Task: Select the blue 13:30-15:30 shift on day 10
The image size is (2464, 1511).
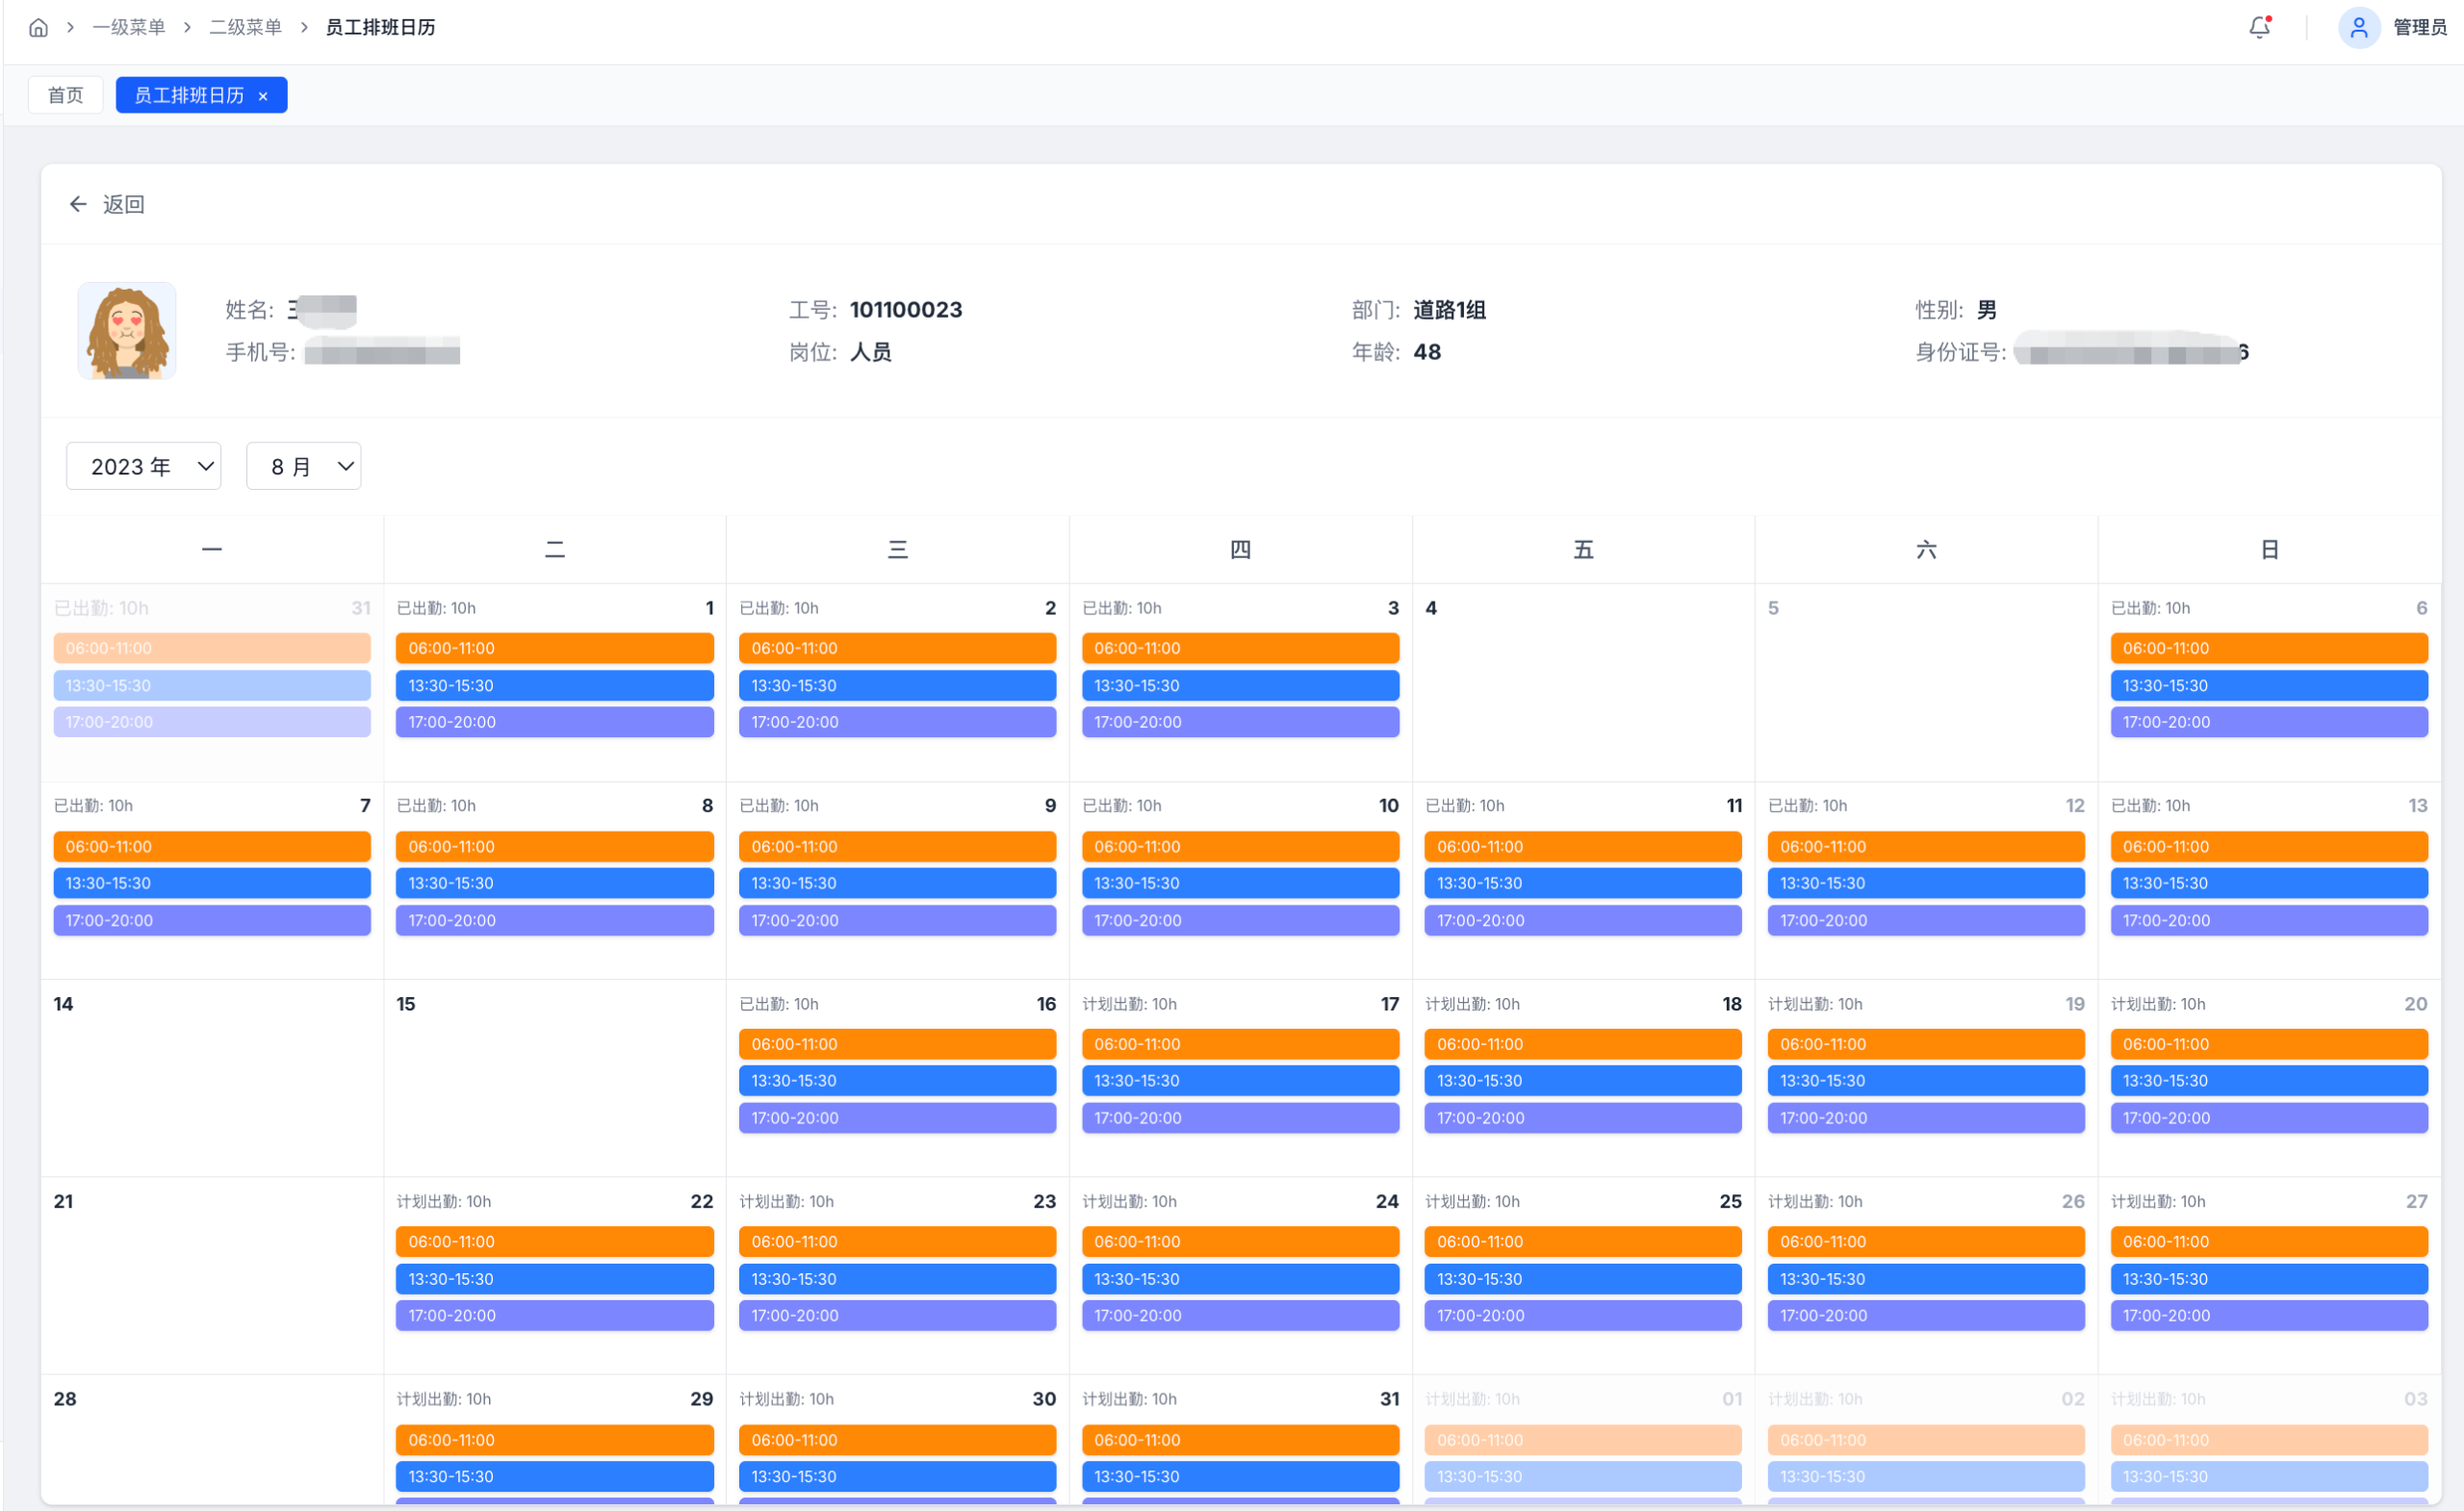Action: [x=1240, y=883]
